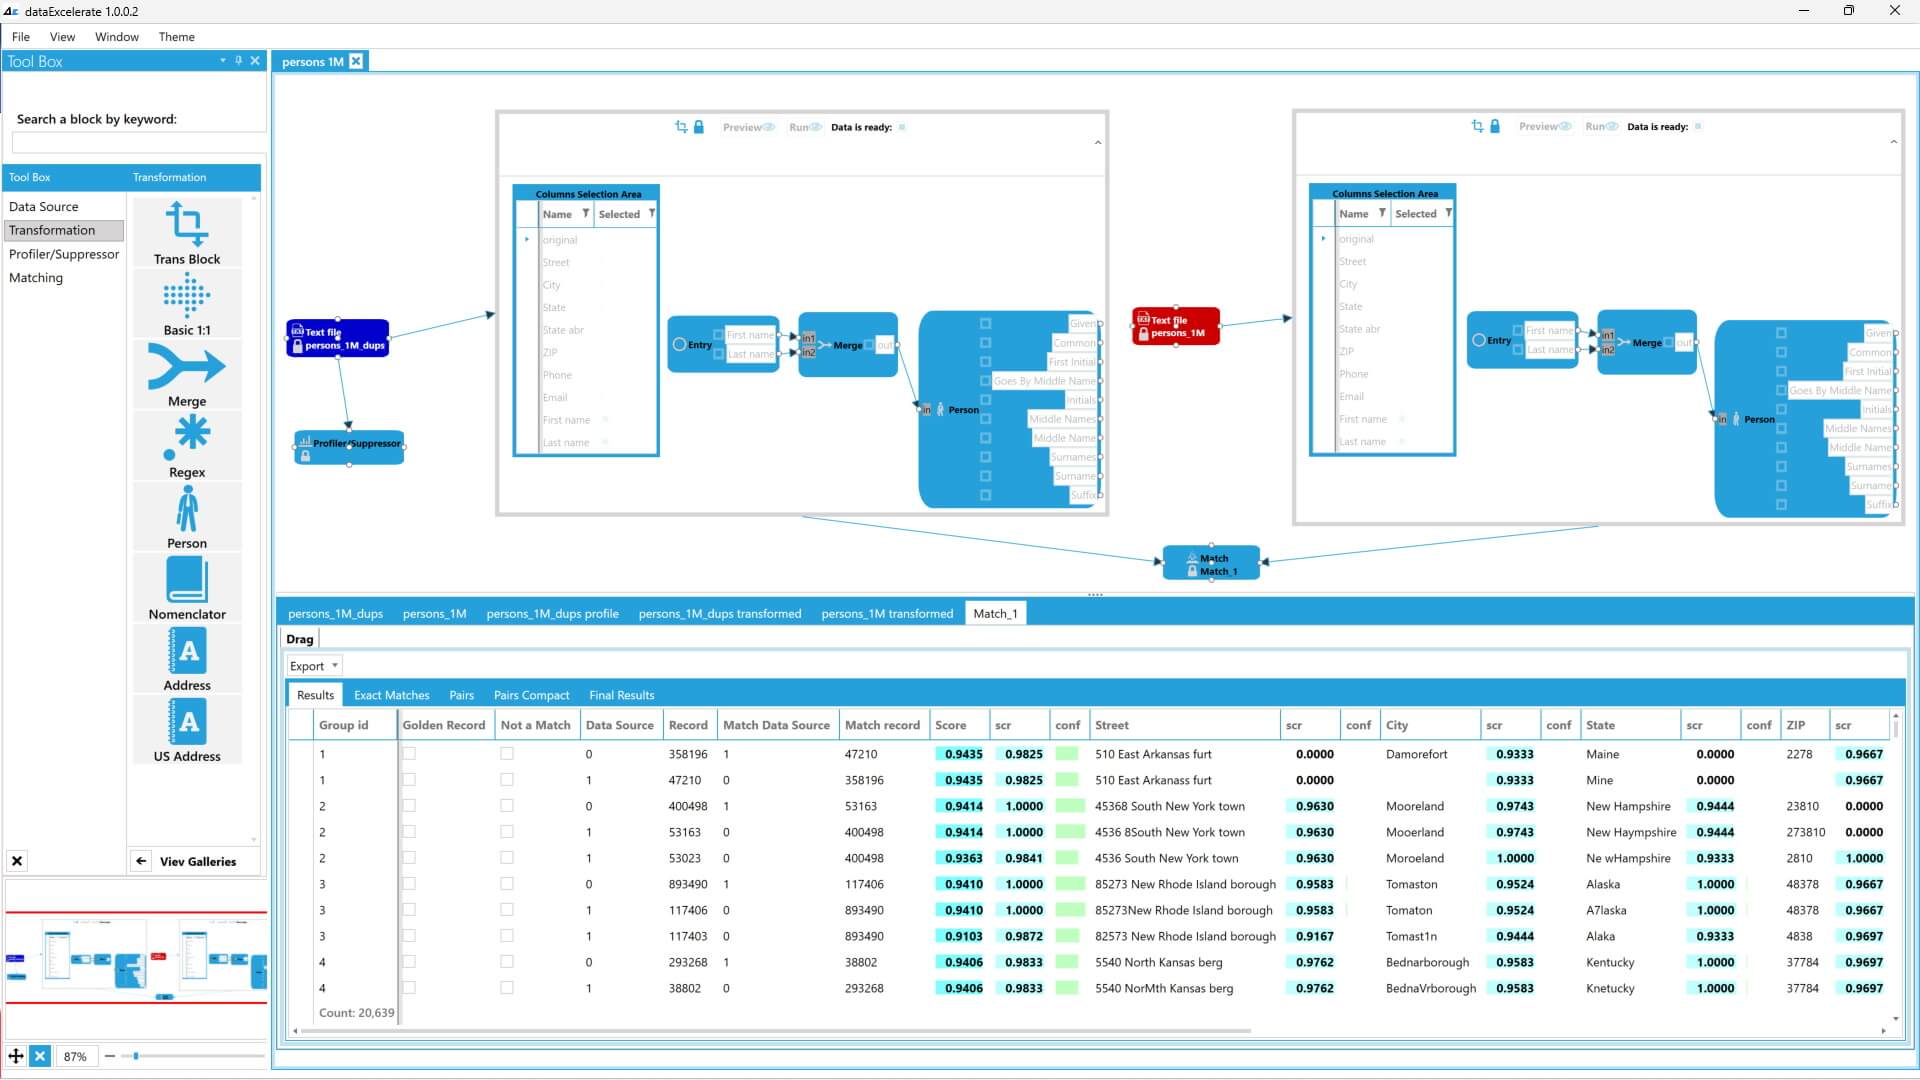1920x1080 pixels.
Task: Open the Export dropdown
Action: coord(314,666)
